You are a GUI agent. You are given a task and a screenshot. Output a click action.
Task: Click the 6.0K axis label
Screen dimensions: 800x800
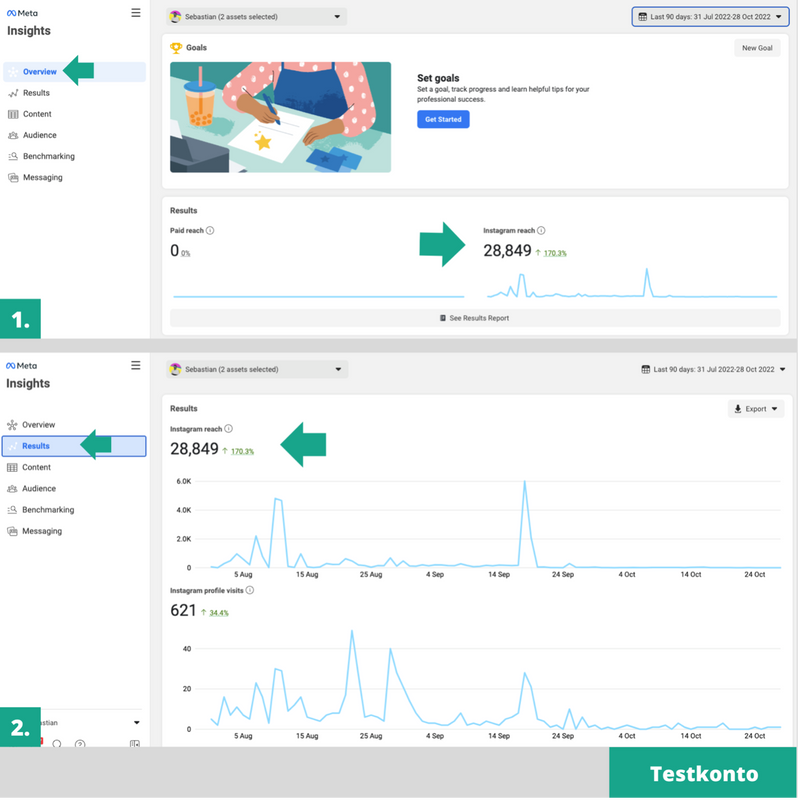184,482
